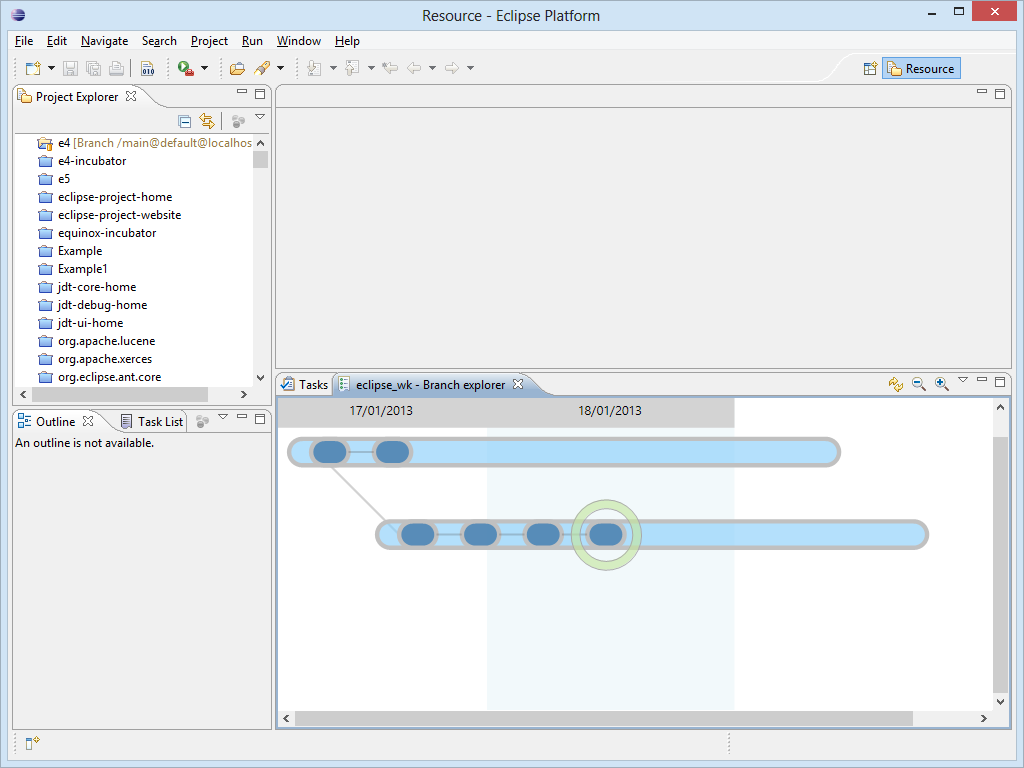Click the Open Perspective icon
1024x768 pixels.
pos(870,69)
